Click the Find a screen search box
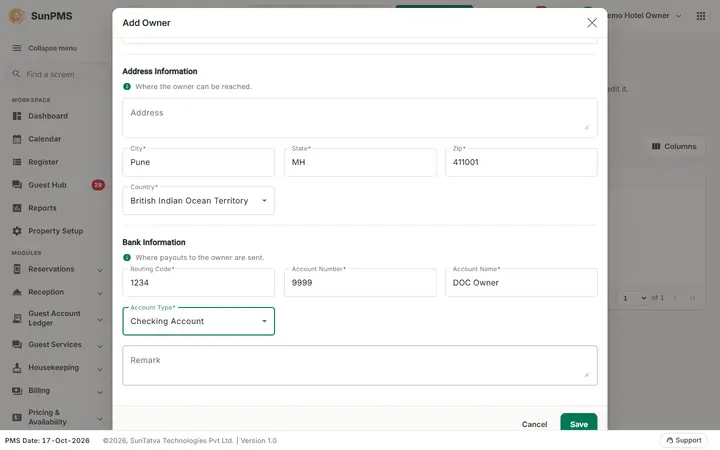Viewport: 720px width, 450px height. pyautogui.click(x=57, y=74)
